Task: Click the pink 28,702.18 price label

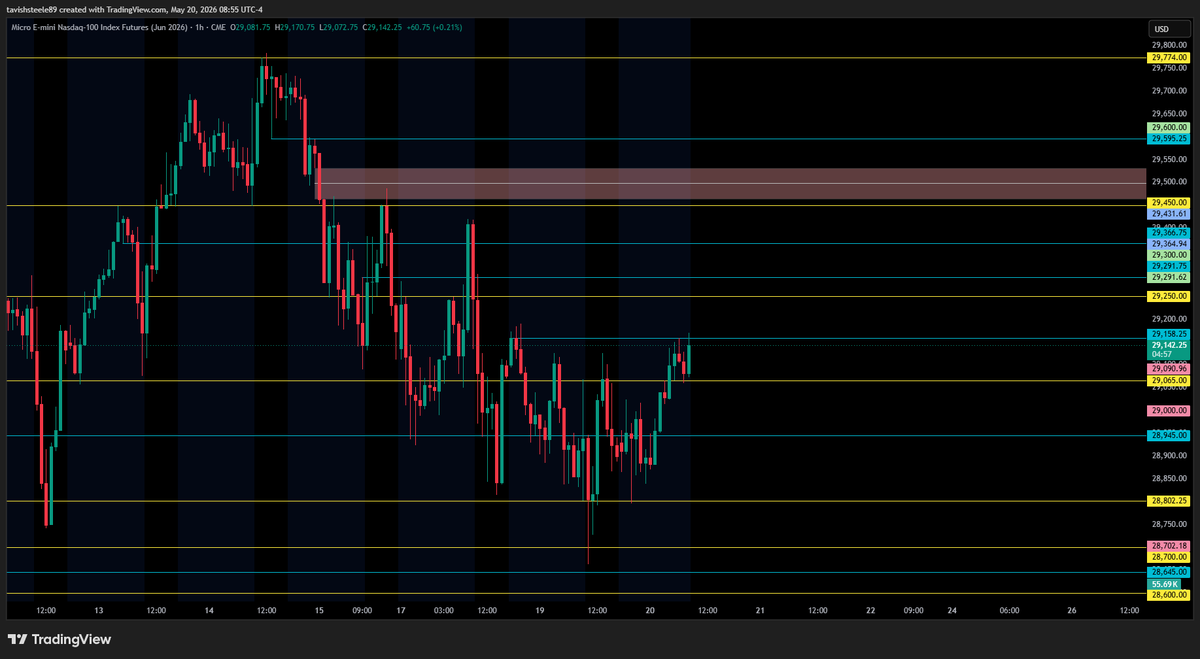Action: [x=1169, y=546]
